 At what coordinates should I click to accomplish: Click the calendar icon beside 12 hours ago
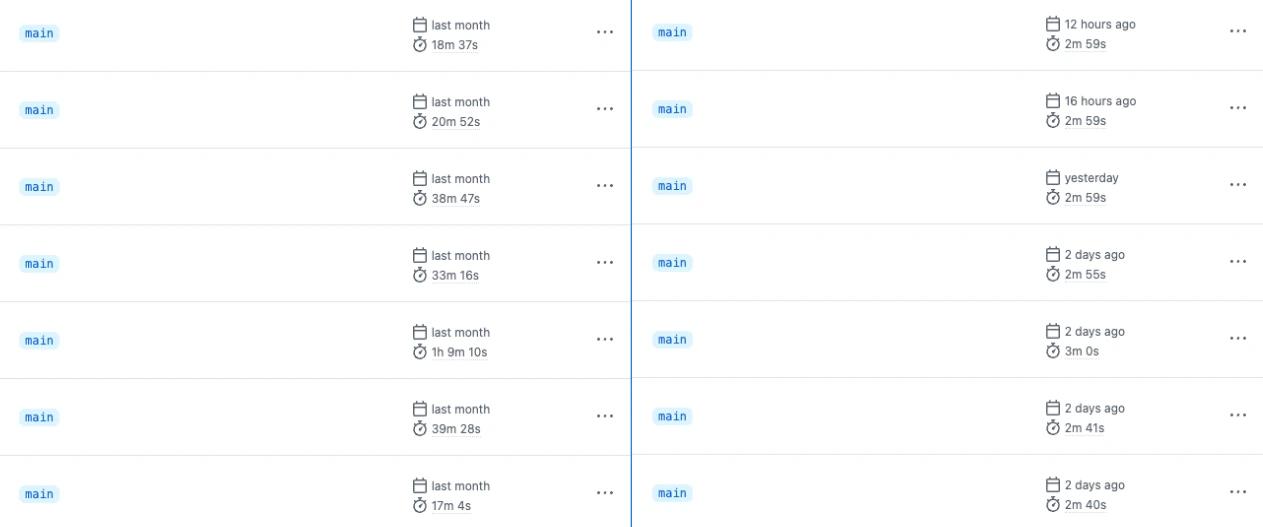1053,23
